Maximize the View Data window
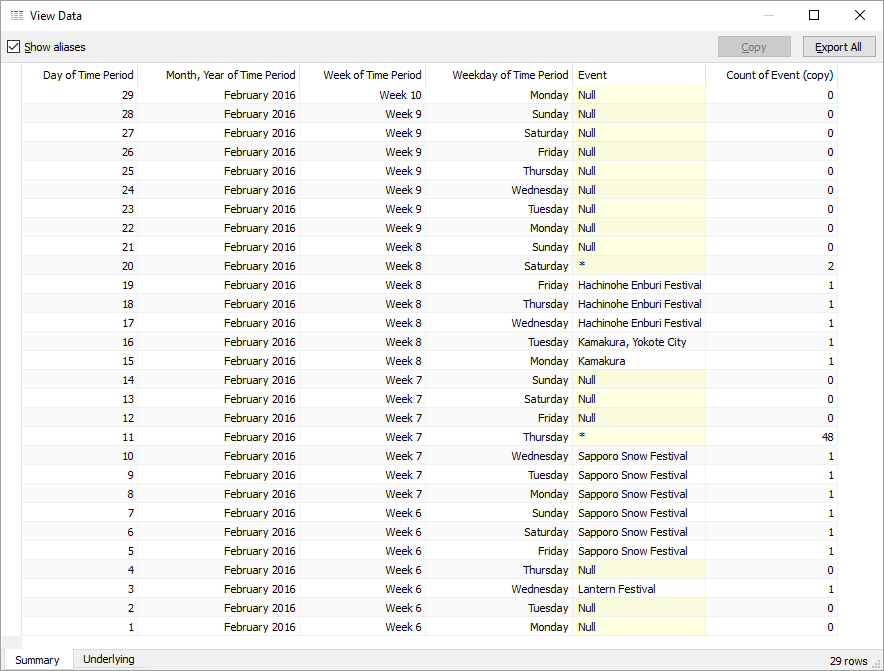This screenshot has height=671, width=884. [x=814, y=15]
